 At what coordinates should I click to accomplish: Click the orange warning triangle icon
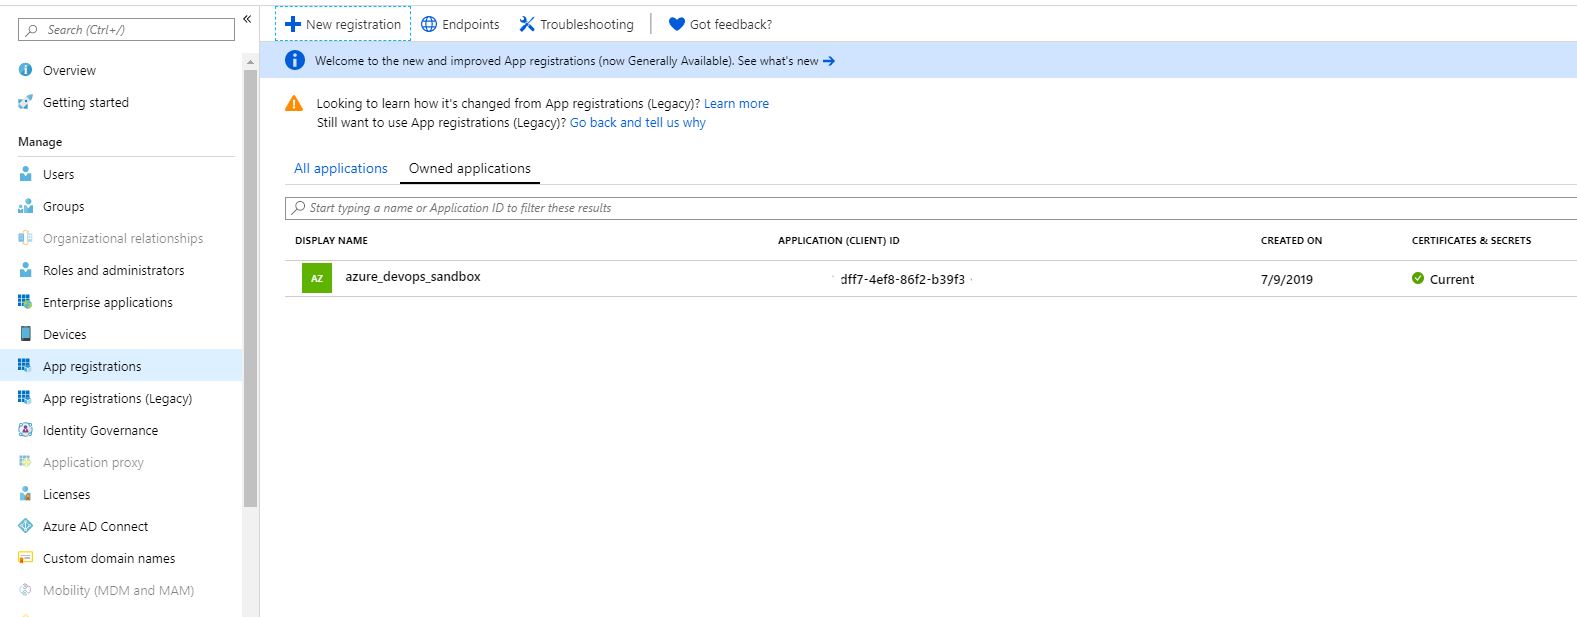[x=294, y=103]
